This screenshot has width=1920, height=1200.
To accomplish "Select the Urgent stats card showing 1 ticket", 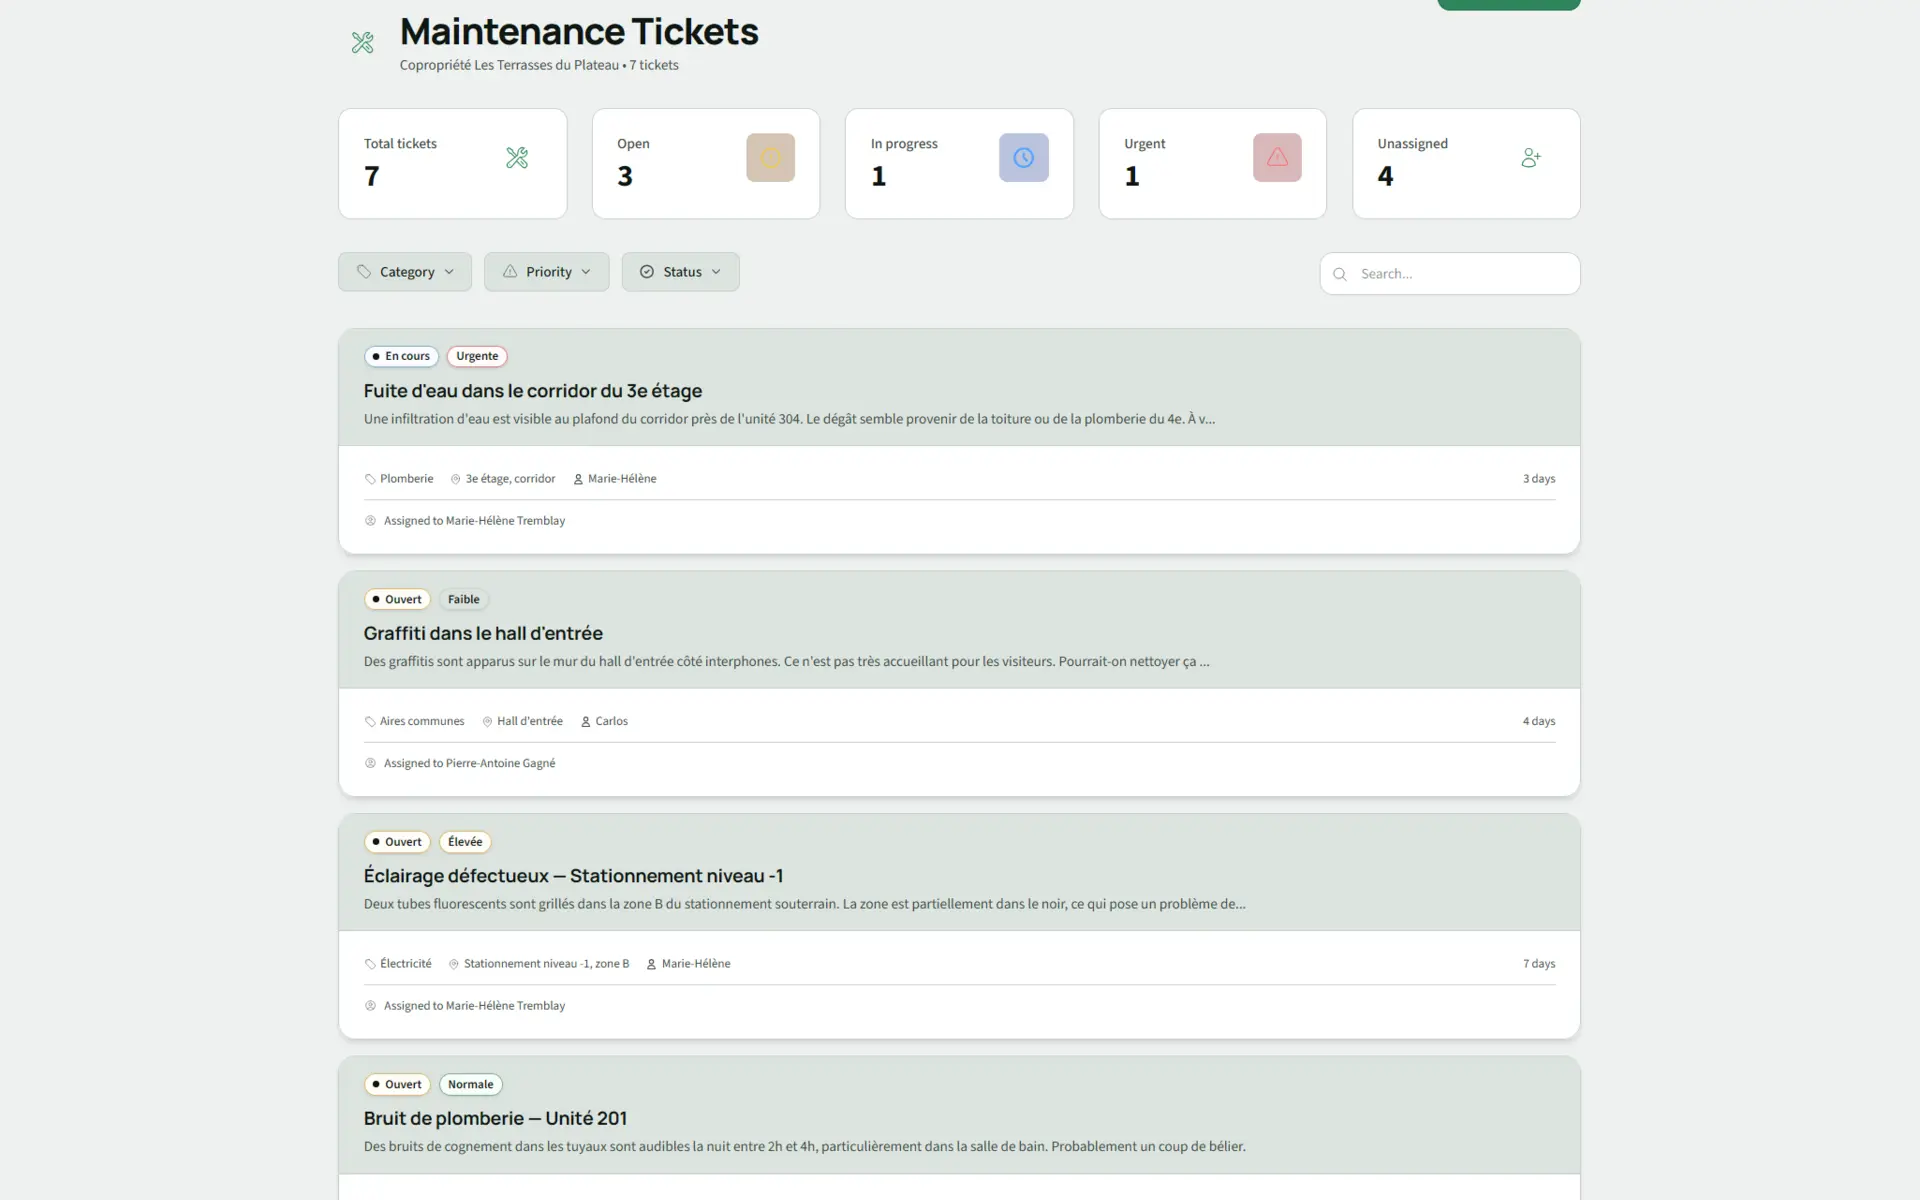I will click(1211, 163).
